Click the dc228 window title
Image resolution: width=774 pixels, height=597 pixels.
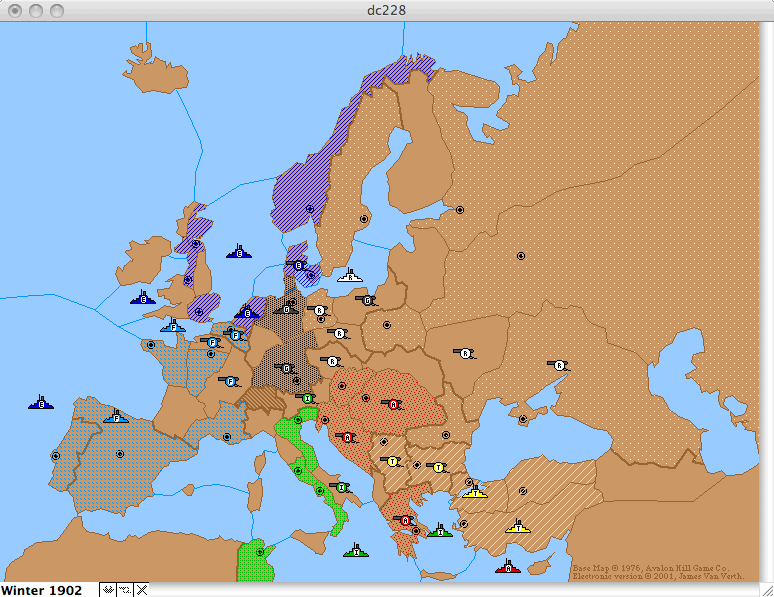[x=387, y=10]
